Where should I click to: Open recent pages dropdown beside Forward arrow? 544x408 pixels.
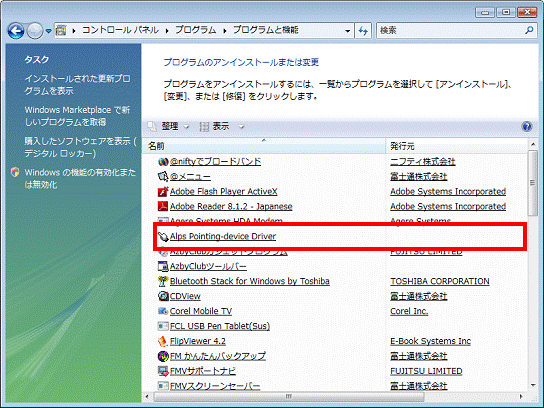(49, 31)
